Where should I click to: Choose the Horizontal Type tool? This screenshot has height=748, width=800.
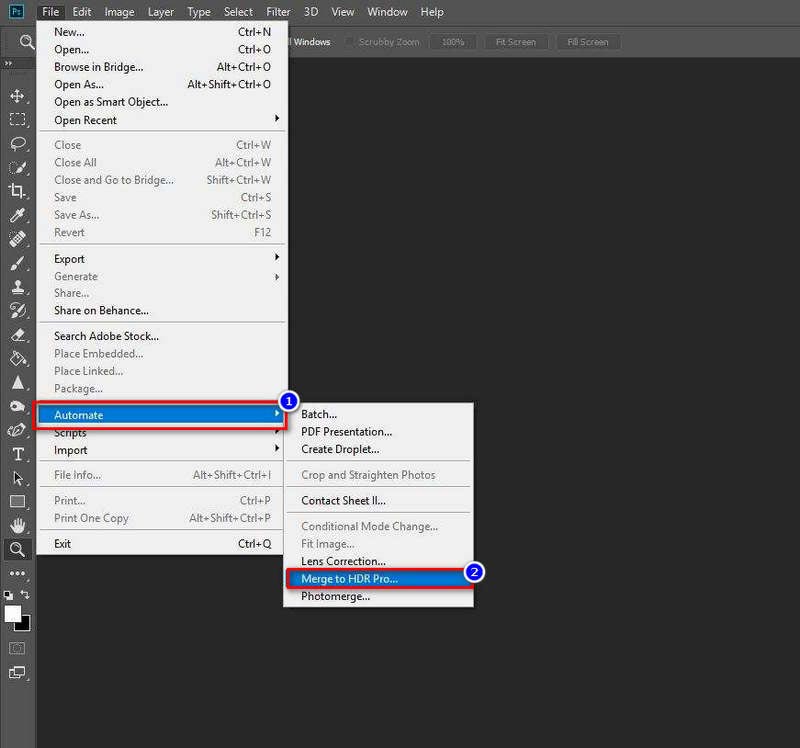point(17,454)
